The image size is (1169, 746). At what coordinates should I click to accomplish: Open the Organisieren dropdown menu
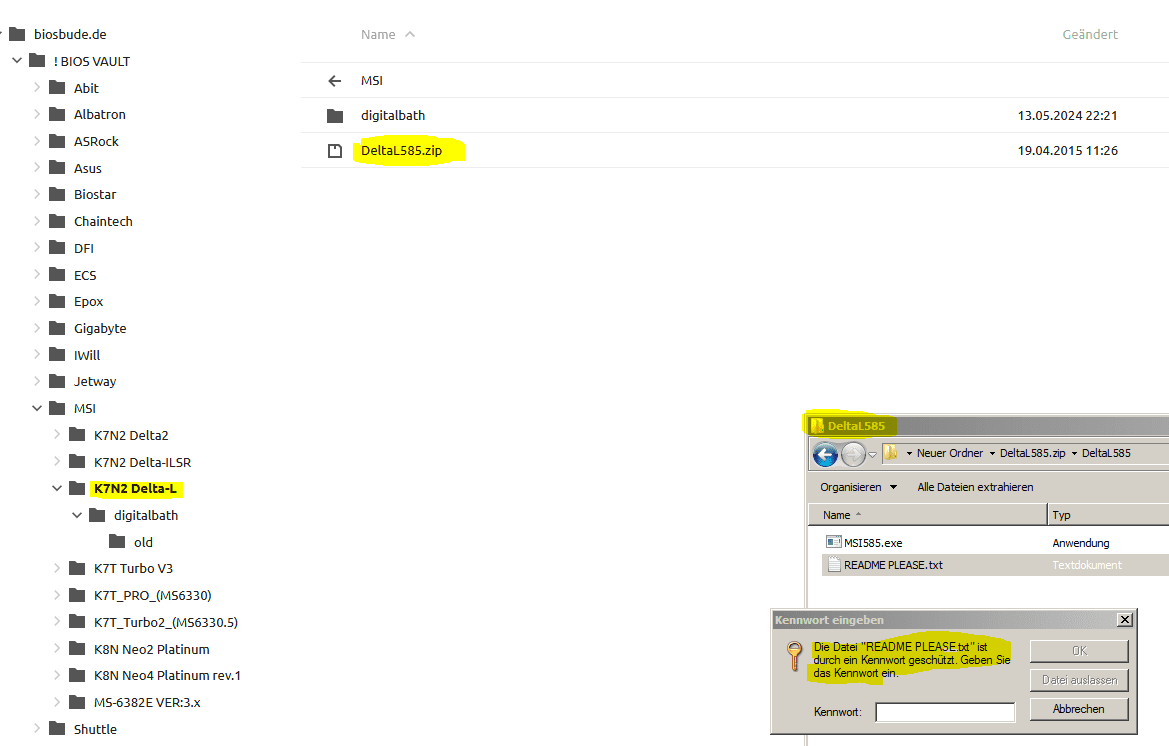859,487
